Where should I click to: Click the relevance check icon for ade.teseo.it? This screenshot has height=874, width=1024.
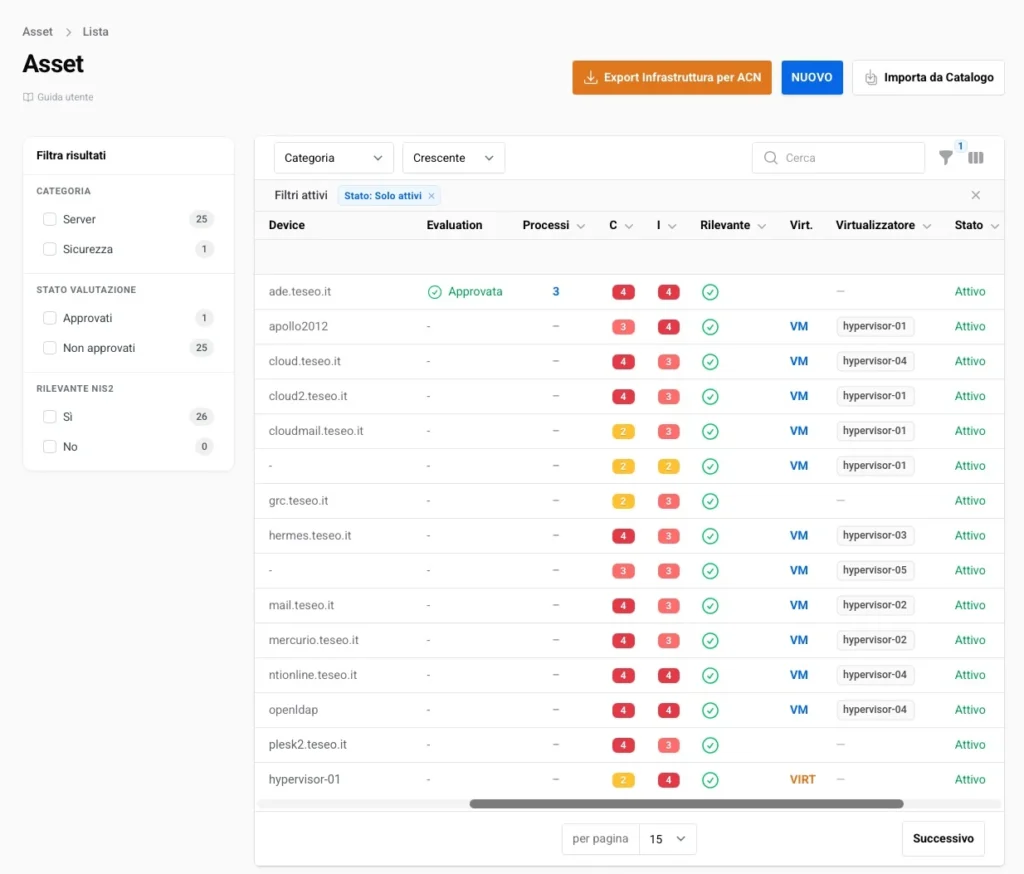(710, 292)
